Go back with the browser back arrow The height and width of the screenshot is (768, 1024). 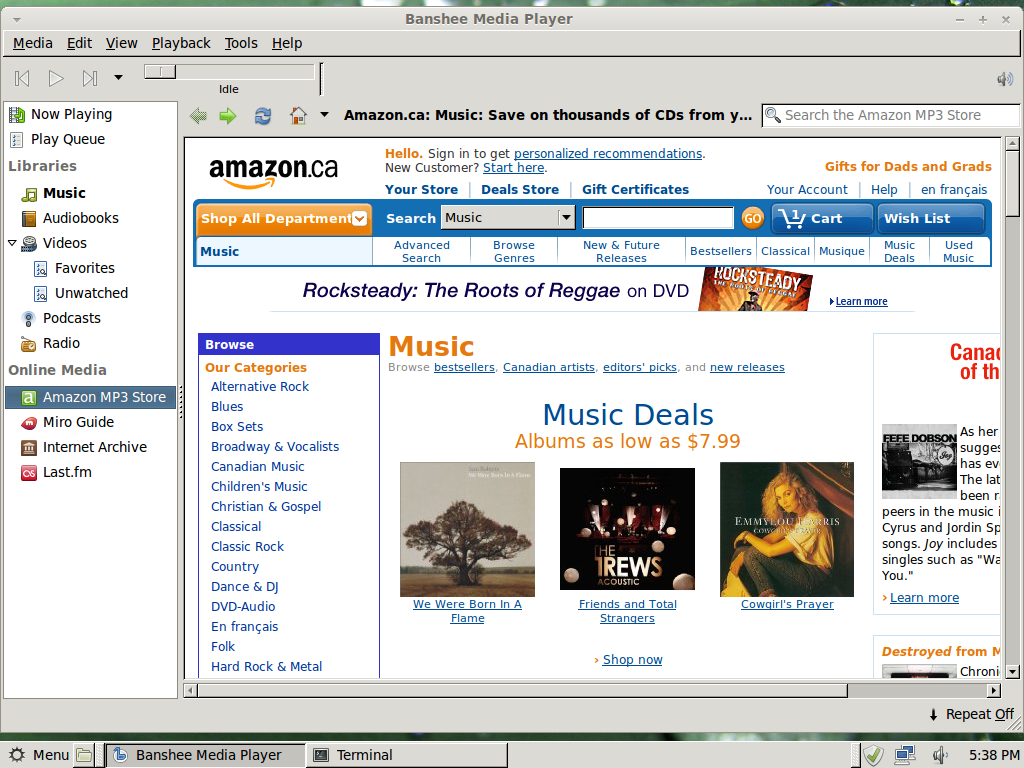(198, 116)
